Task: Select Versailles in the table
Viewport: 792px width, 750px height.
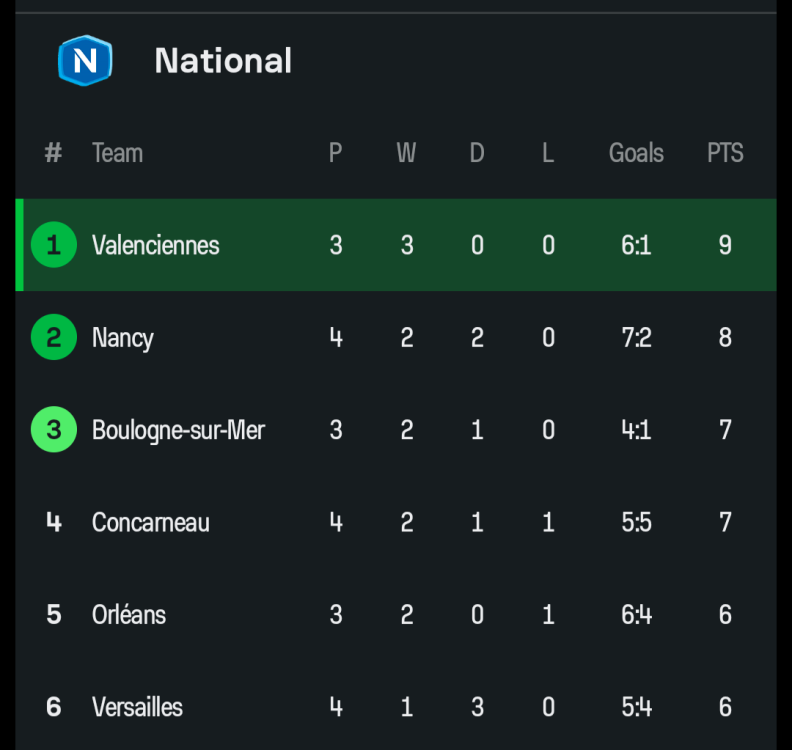Action: [137, 707]
